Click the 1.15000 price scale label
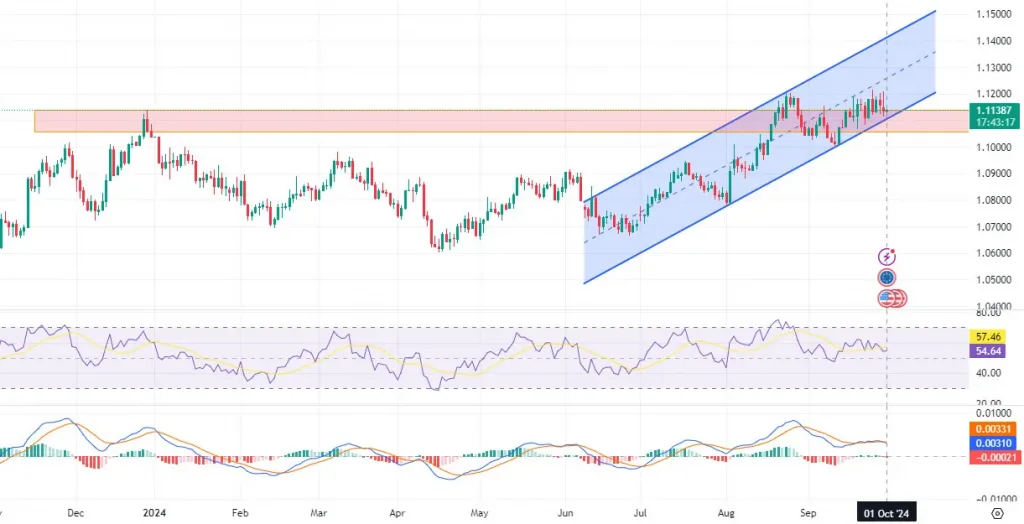1024x524 pixels. [993, 14]
